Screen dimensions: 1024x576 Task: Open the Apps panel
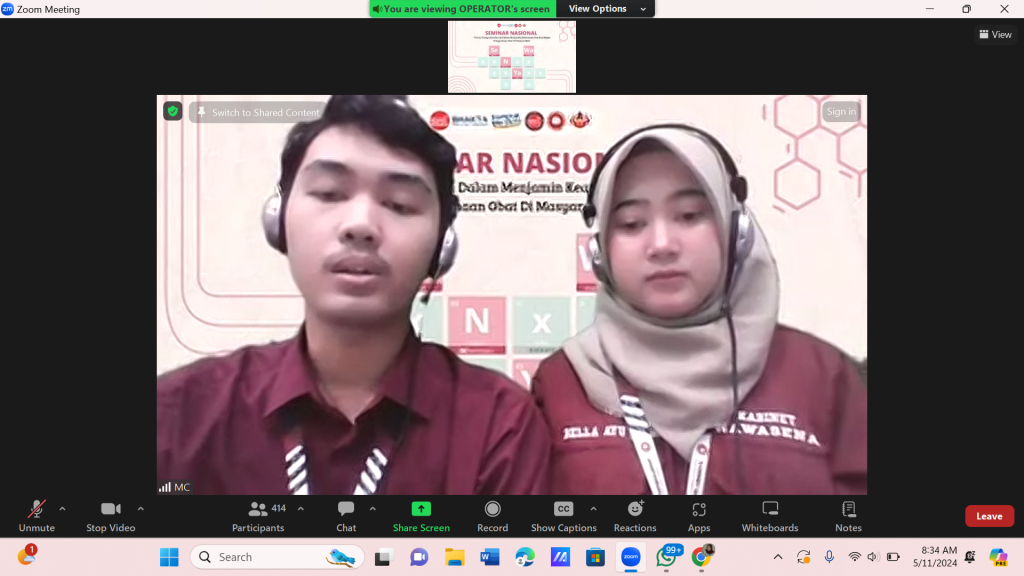tap(699, 510)
